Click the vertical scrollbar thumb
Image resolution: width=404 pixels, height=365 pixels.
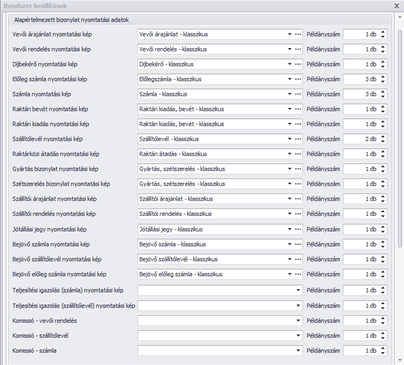(400, 138)
